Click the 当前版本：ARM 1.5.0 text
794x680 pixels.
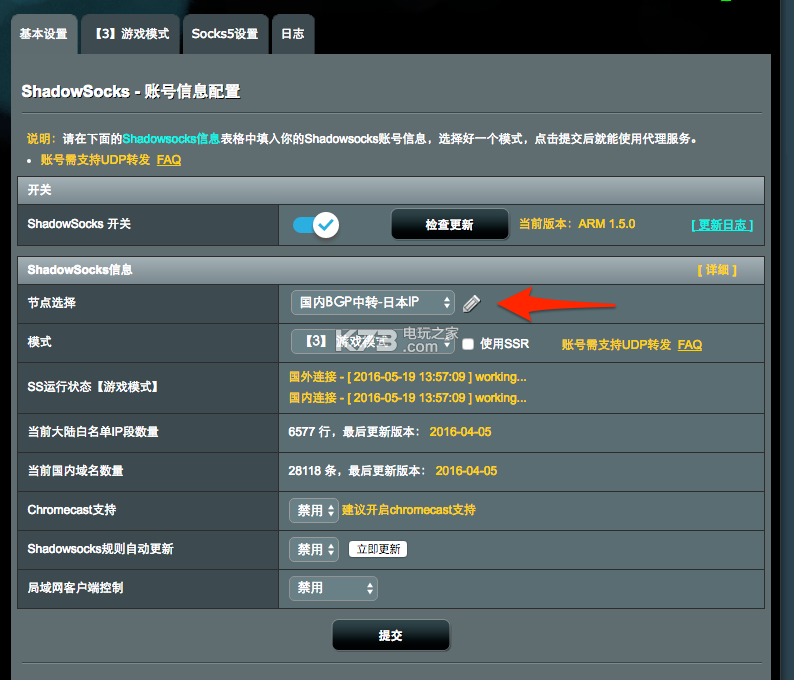tap(577, 224)
